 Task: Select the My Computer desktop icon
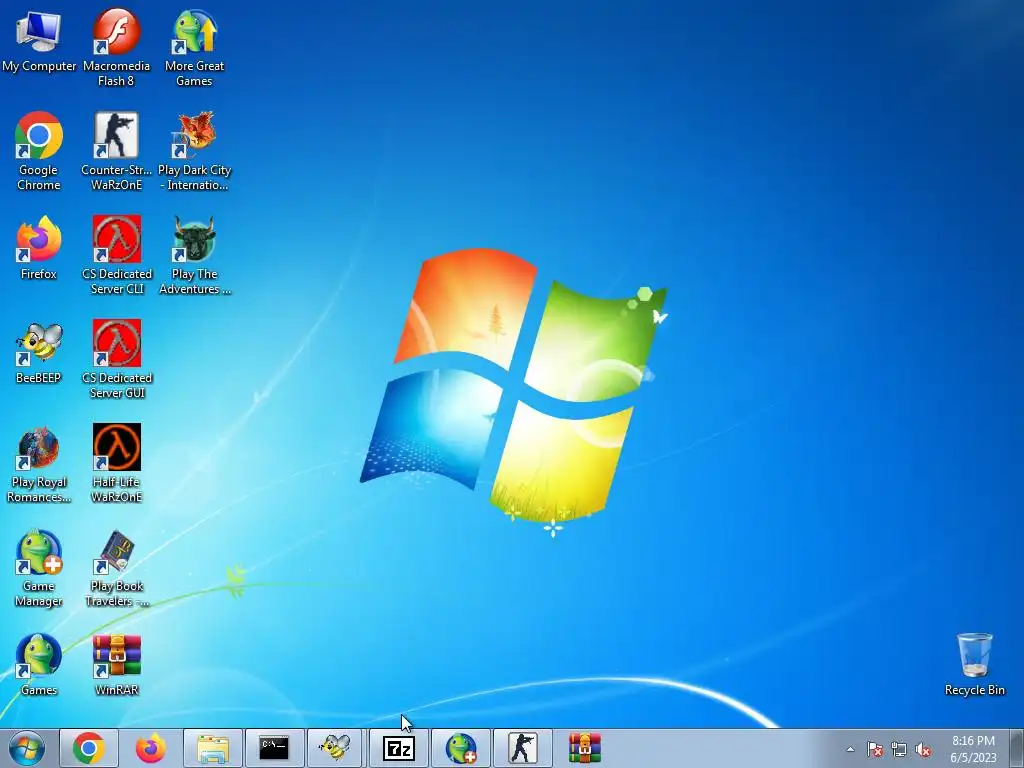[39, 42]
